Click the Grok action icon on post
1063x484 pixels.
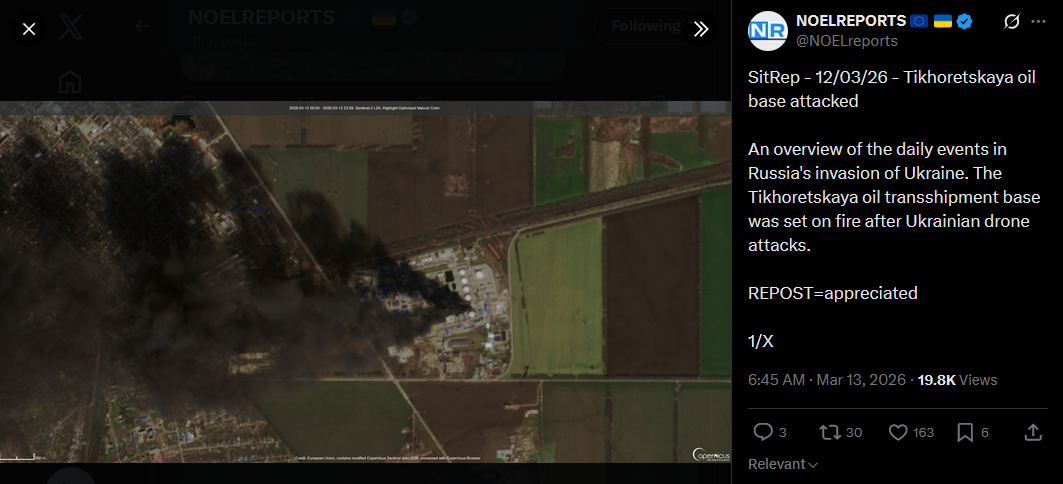coord(1011,22)
